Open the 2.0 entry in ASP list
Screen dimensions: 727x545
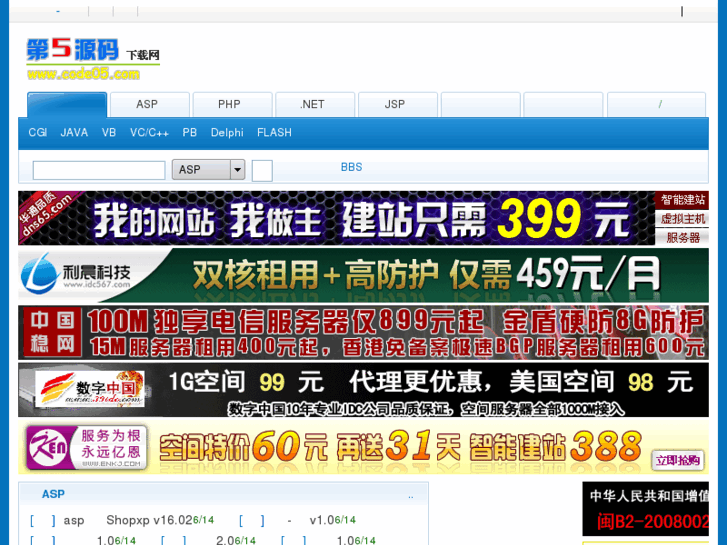227,540
